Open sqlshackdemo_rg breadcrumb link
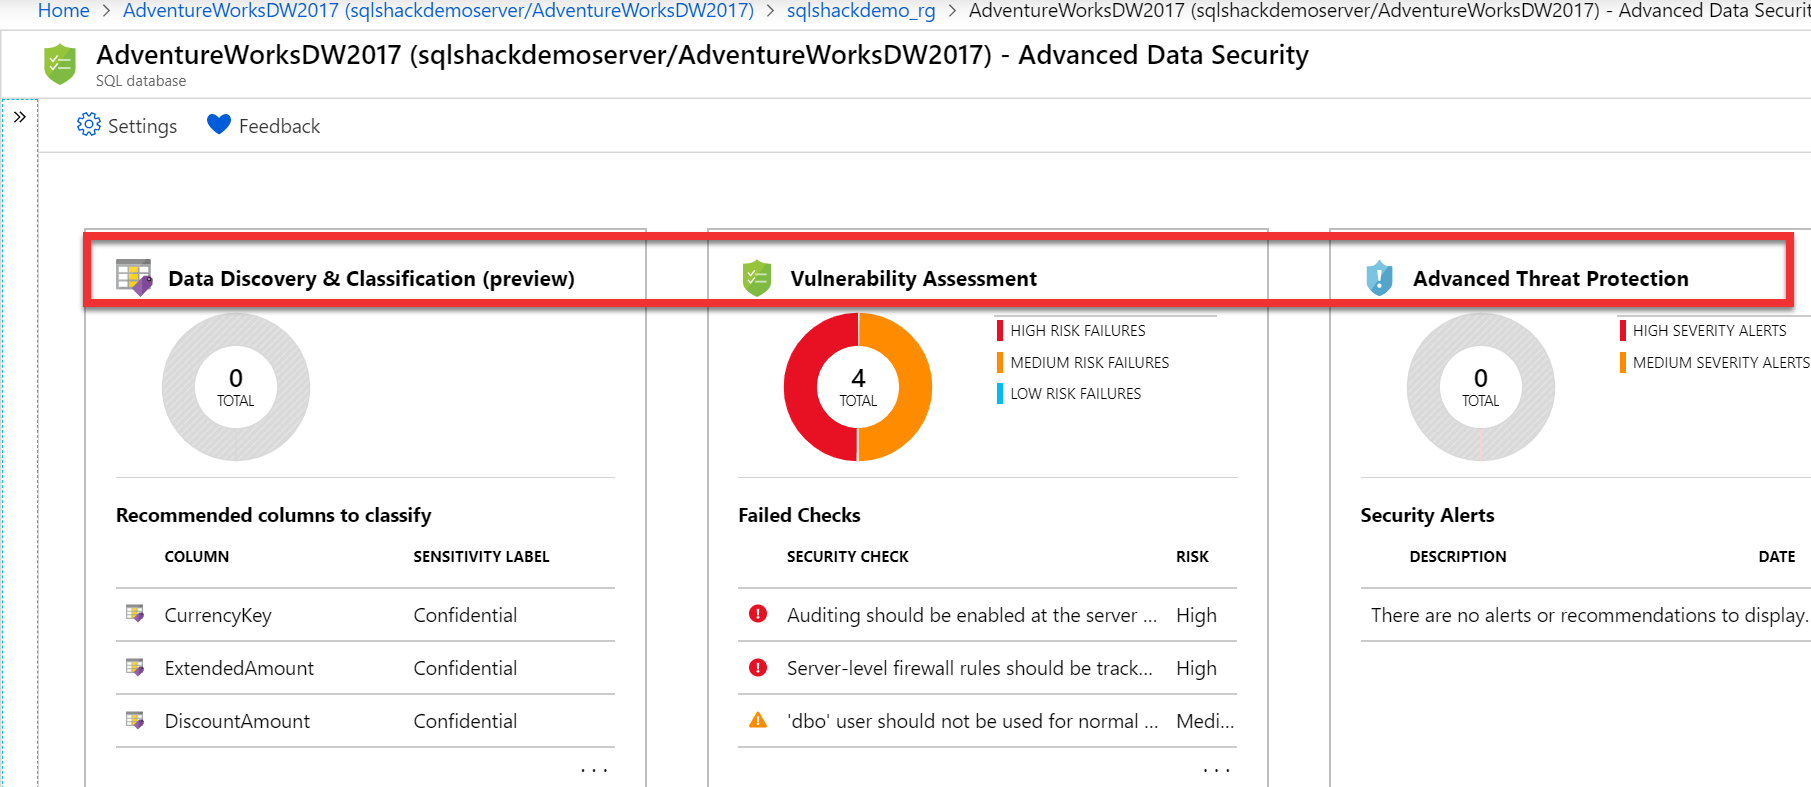This screenshot has height=787, width=1811. pyautogui.click(x=860, y=11)
